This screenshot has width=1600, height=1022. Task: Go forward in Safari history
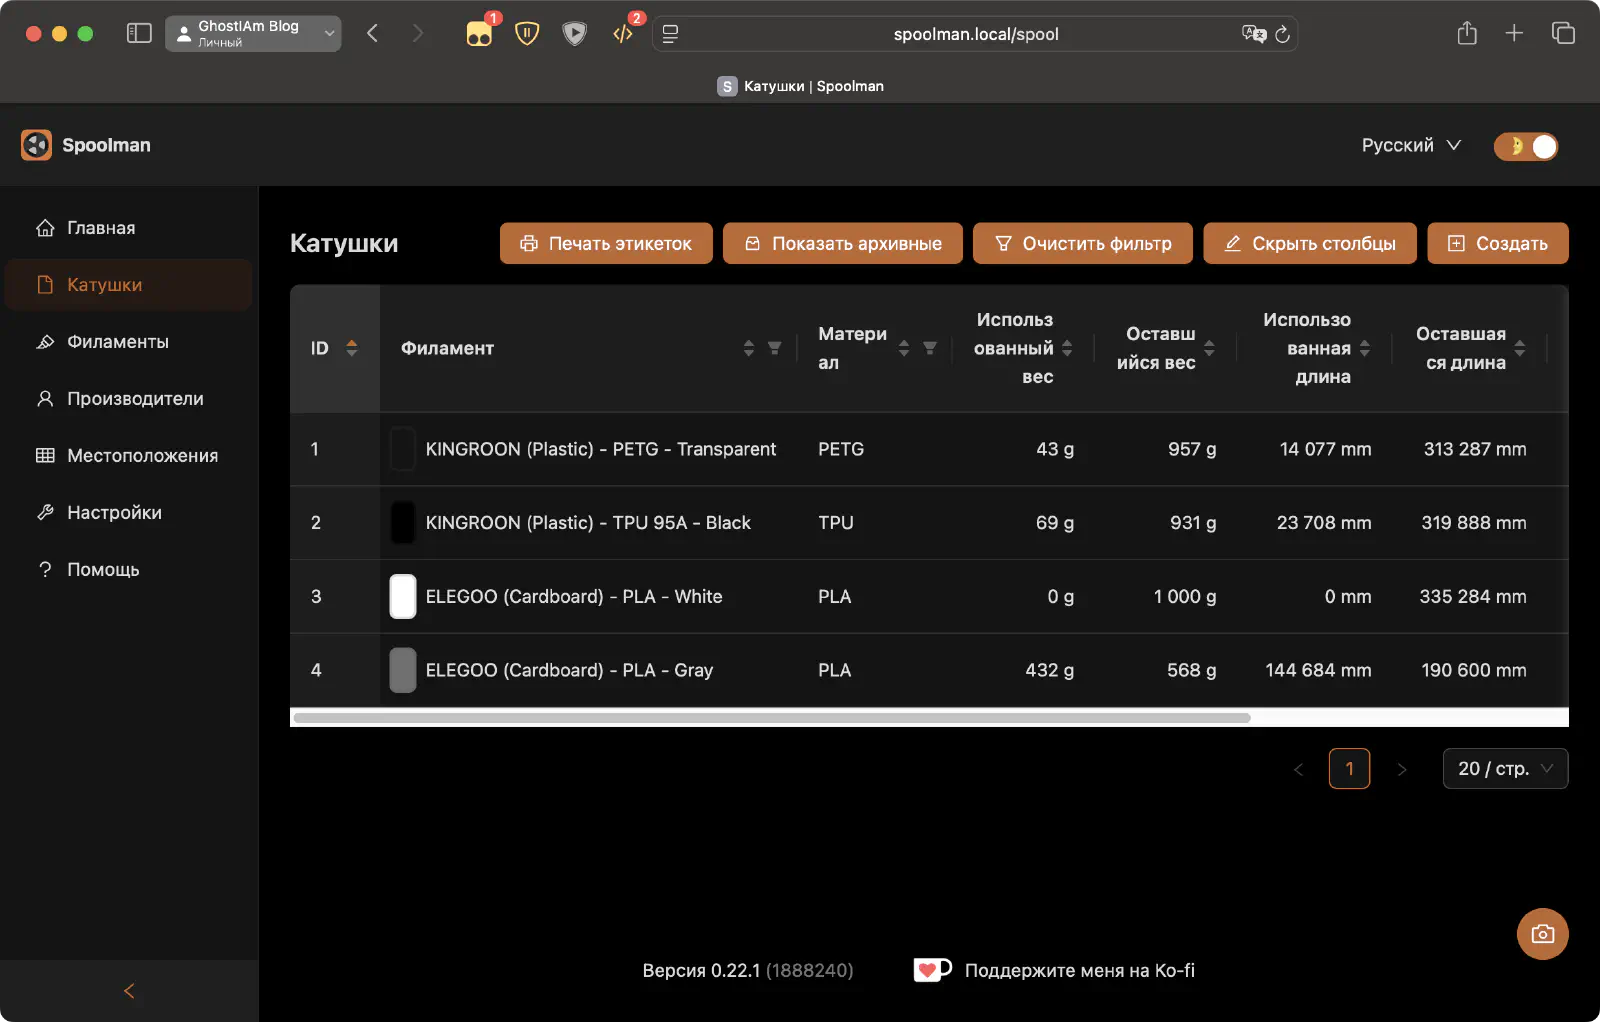click(418, 34)
